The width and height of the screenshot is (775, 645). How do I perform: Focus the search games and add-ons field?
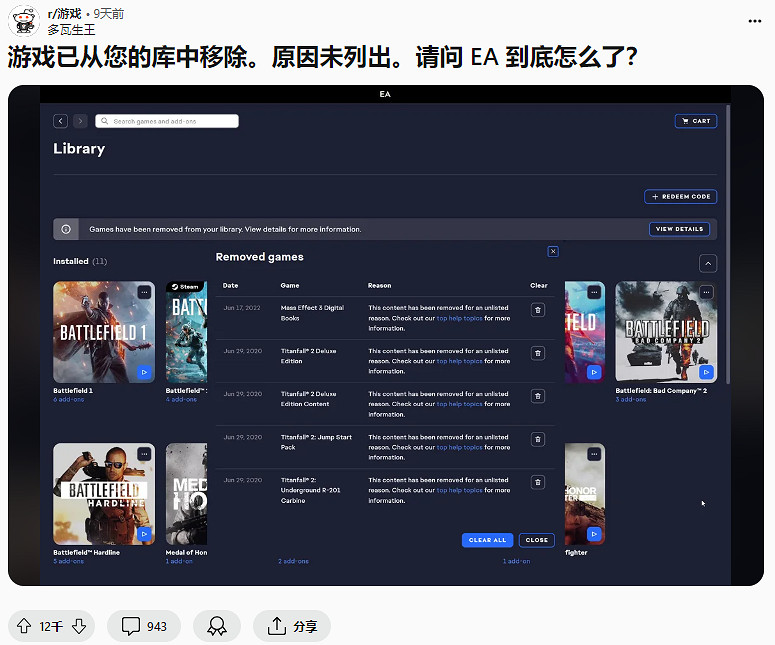click(x=167, y=121)
